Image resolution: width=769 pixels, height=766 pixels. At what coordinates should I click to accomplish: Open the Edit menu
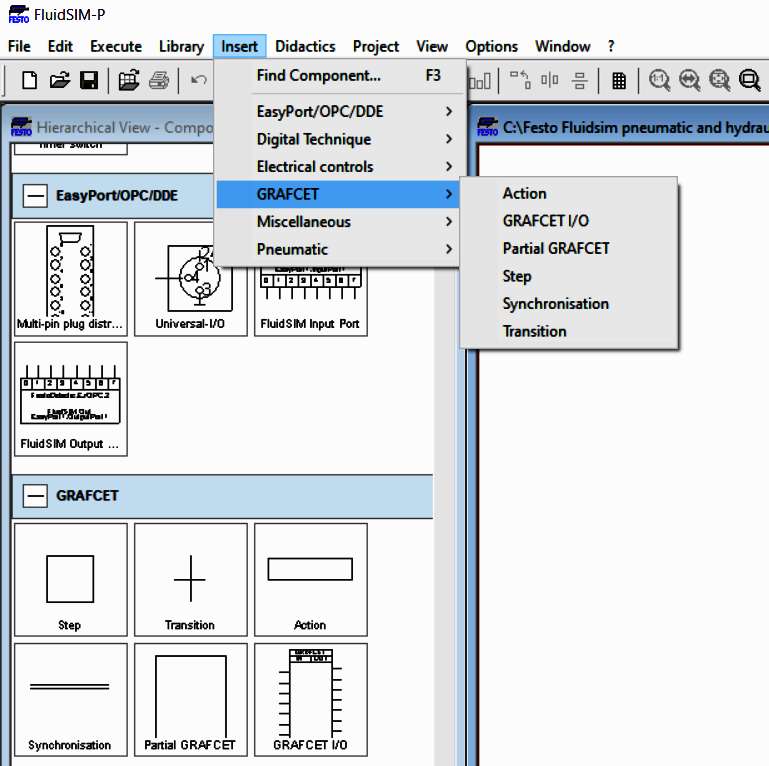click(x=60, y=46)
